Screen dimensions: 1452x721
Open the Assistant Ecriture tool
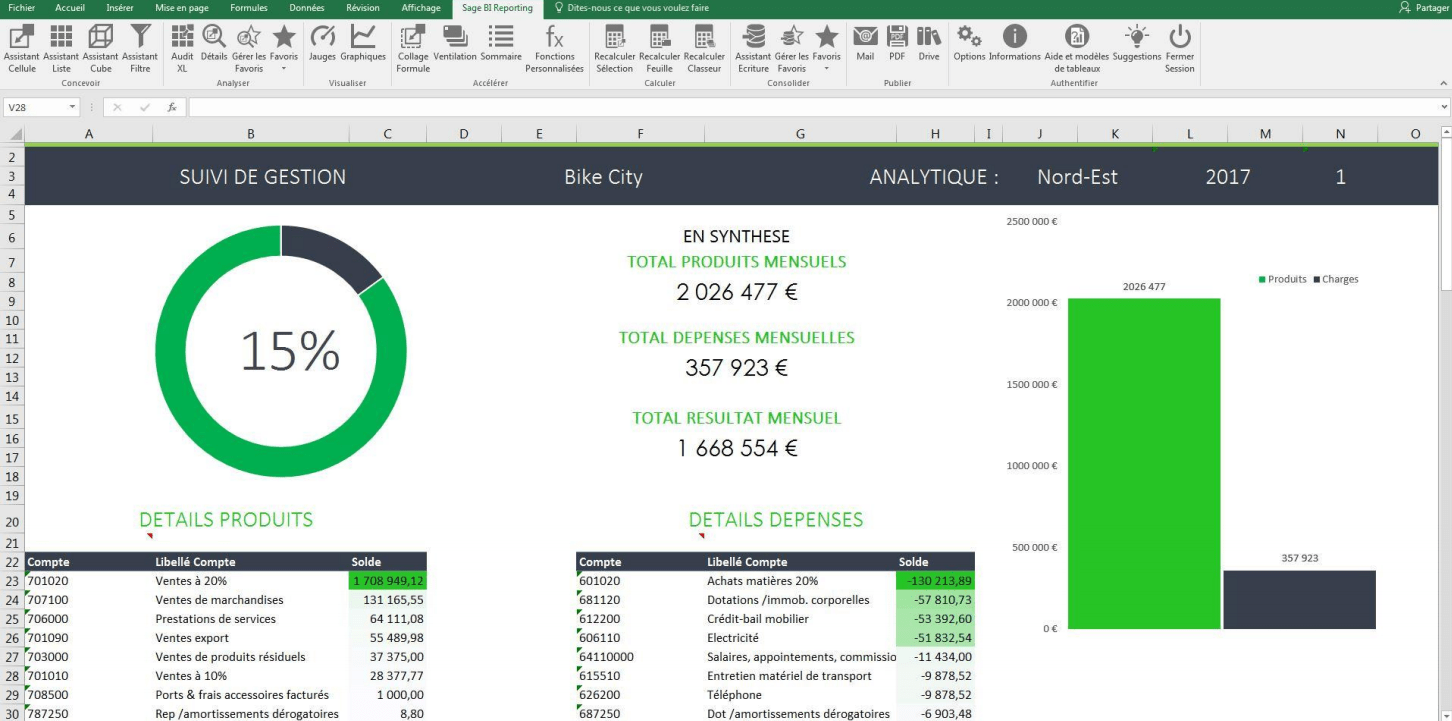click(753, 48)
